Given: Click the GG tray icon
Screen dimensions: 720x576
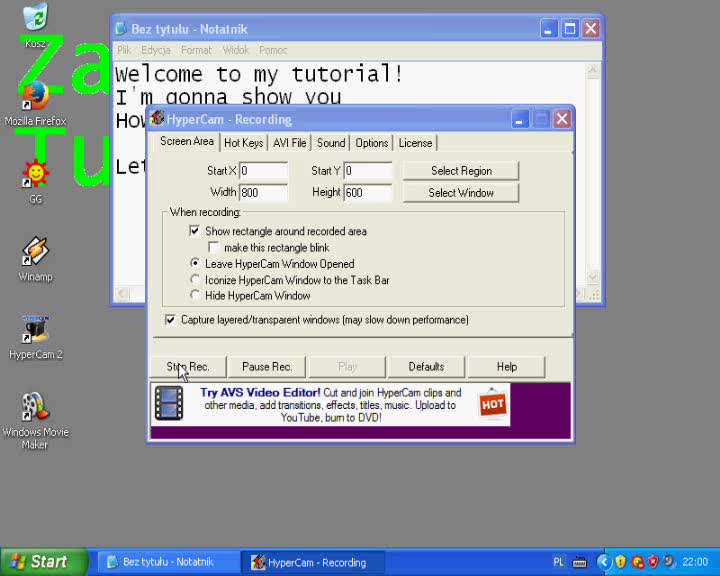Looking at the screenshot, I should point(637,561).
